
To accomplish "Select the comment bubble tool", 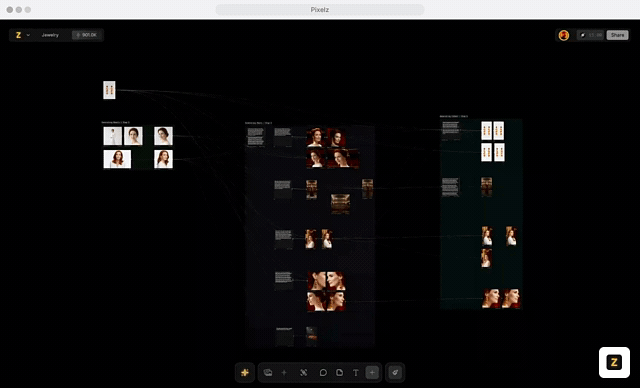I will click(323, 372).
